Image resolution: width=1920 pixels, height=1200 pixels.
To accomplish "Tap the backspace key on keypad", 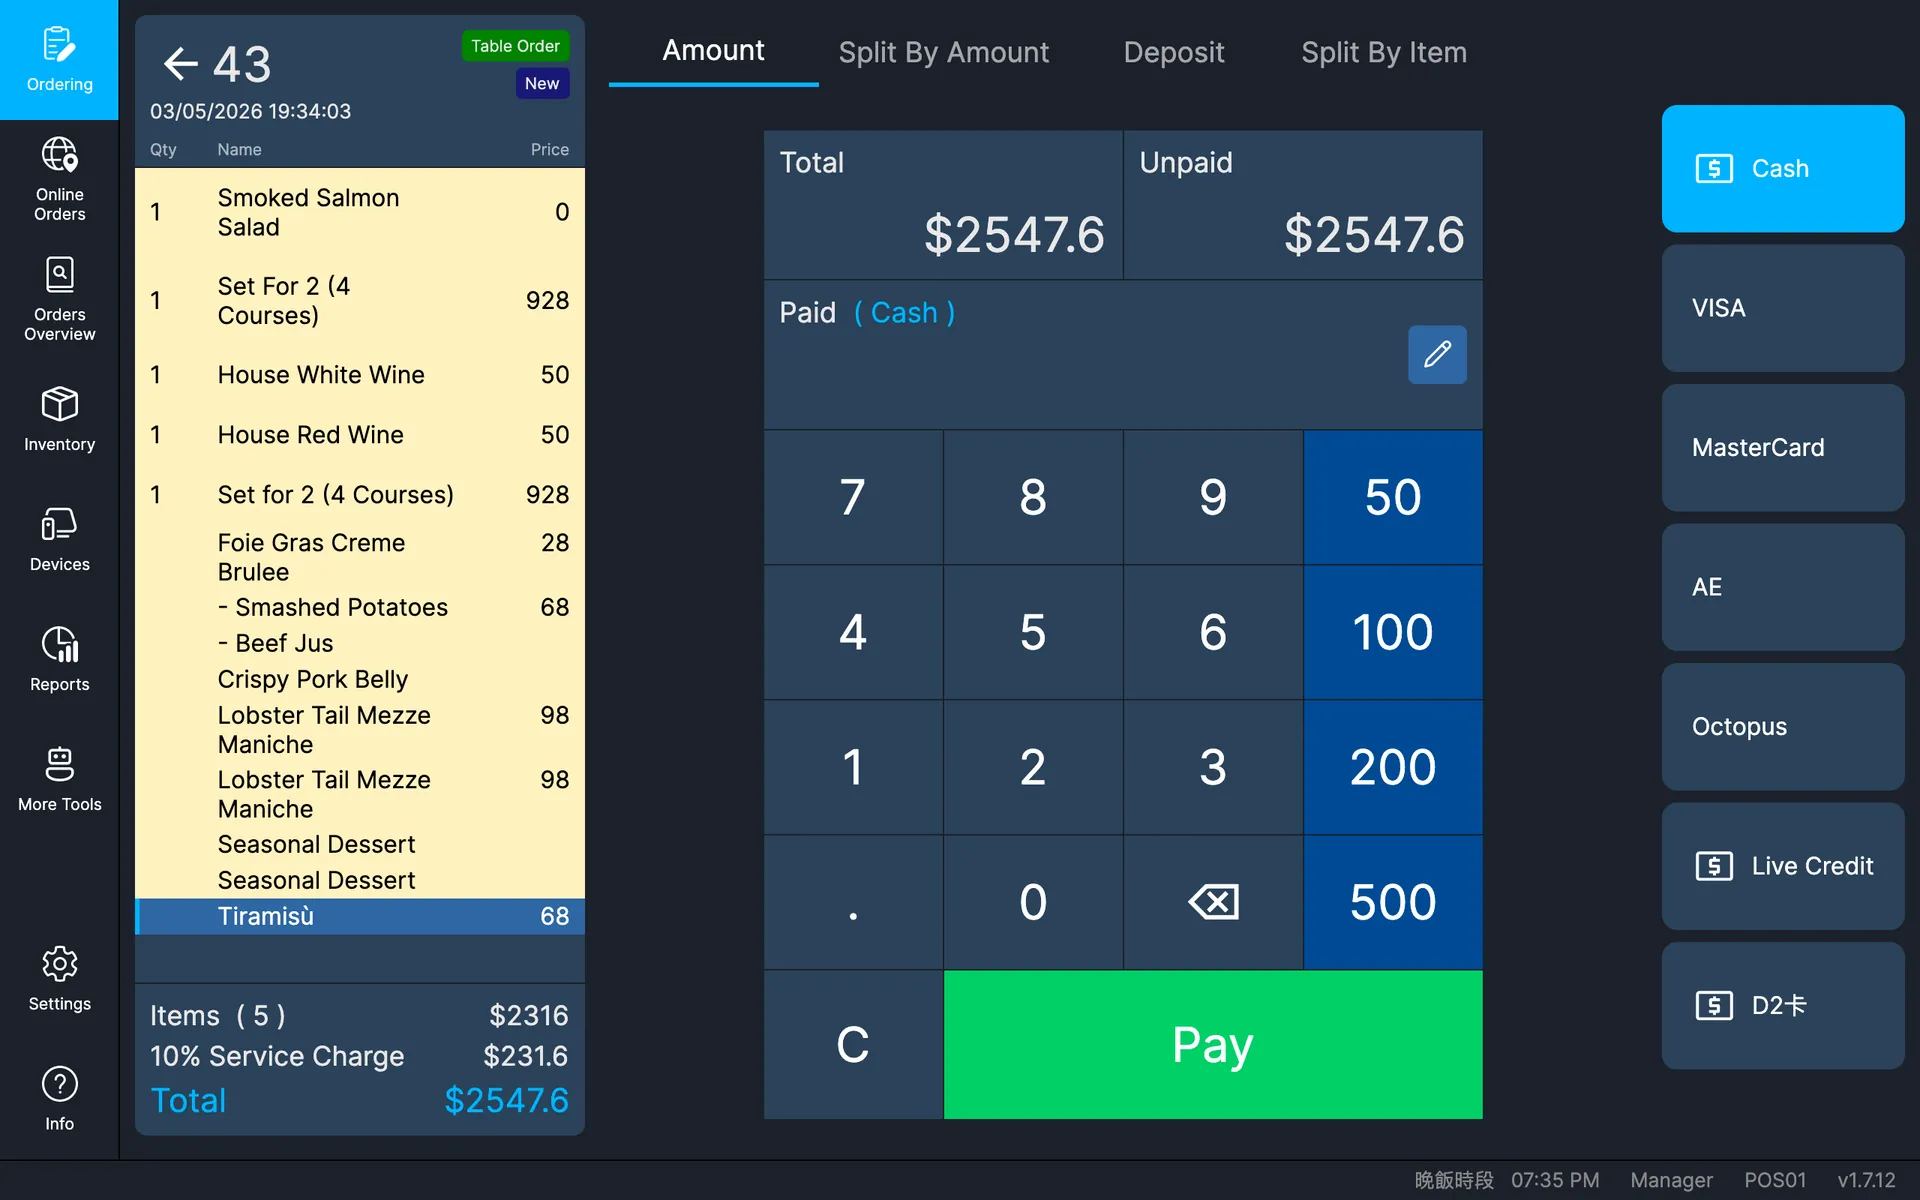I will click(x=1213, y=902).
